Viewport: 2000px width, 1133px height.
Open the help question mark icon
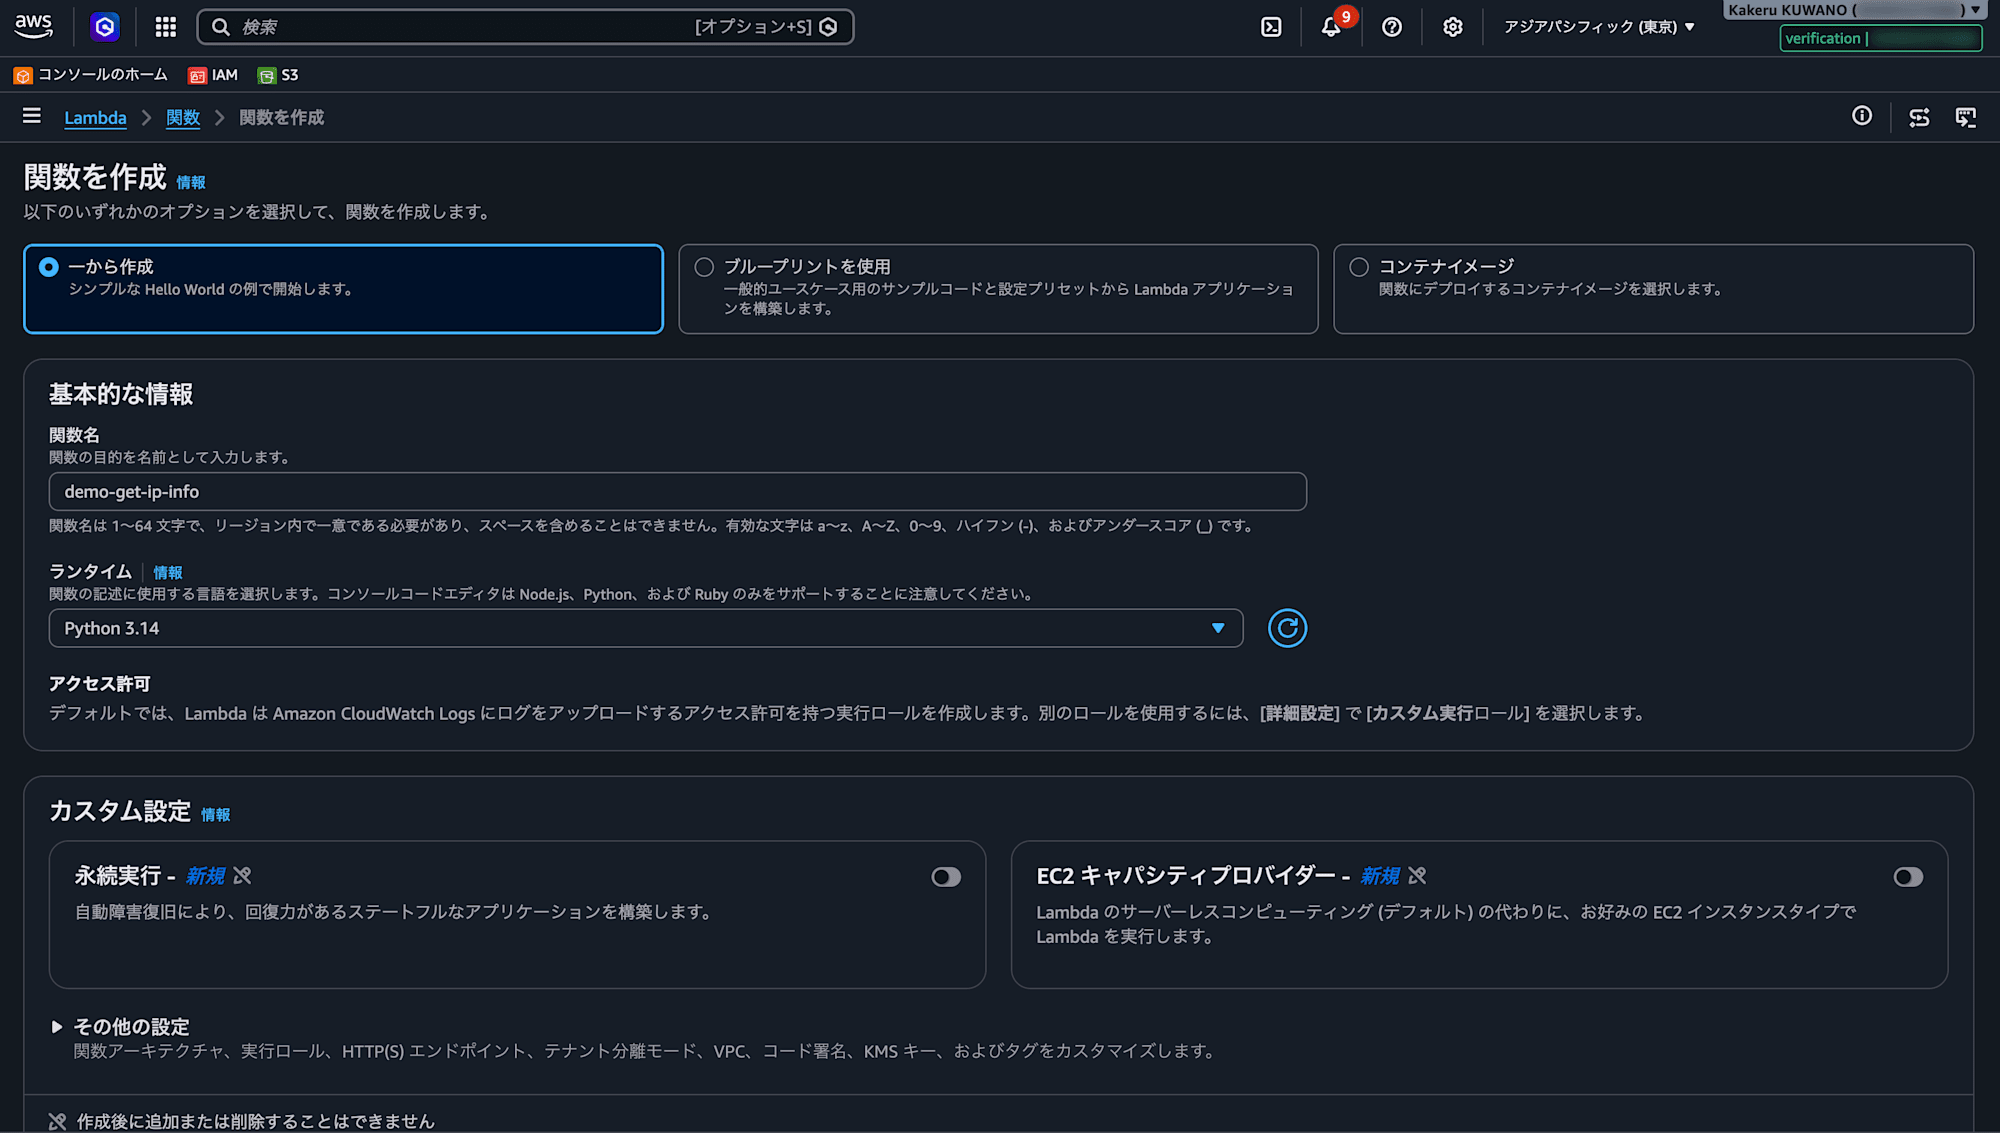pyautogui.click(x=1392, y=27)
